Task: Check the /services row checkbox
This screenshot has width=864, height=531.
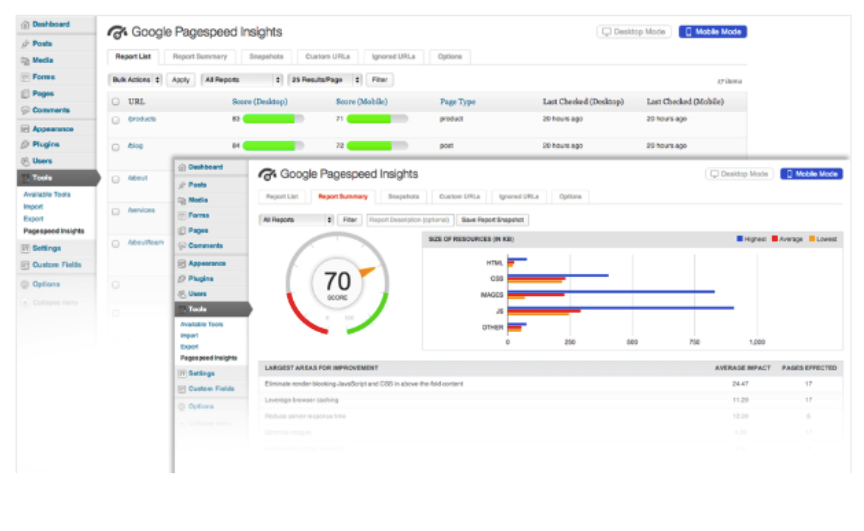Action: (116, 212)
